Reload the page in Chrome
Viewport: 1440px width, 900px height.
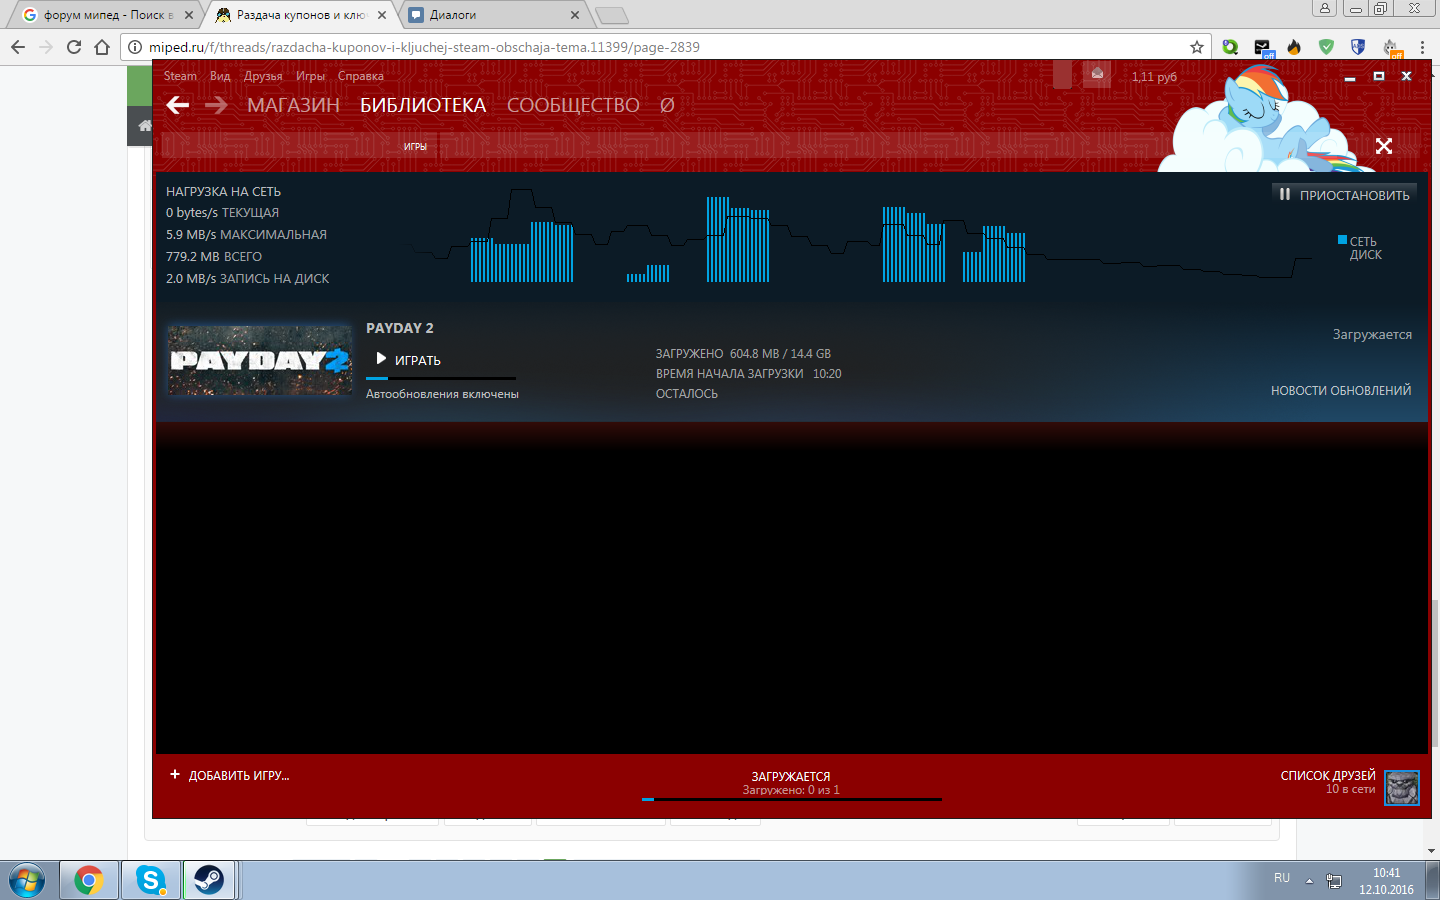tap(74, 47)
